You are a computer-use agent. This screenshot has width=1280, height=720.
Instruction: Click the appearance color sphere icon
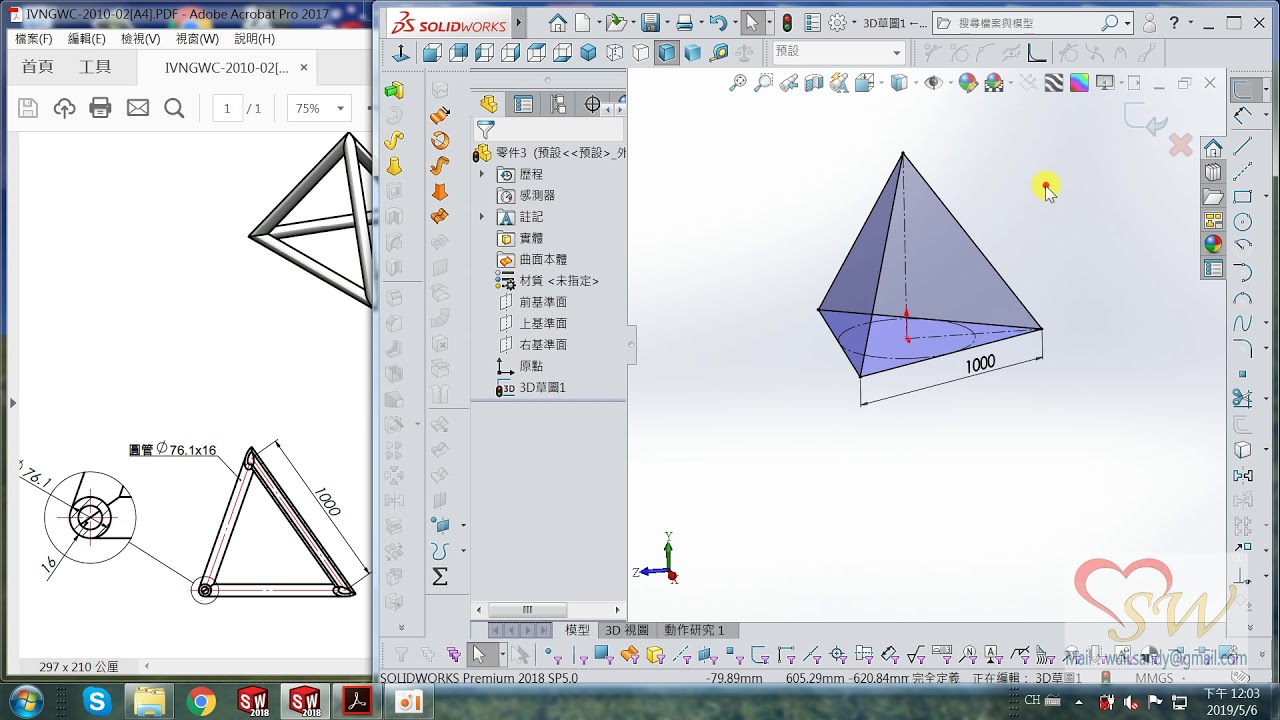pyautogui.click(x=967, y=83)
